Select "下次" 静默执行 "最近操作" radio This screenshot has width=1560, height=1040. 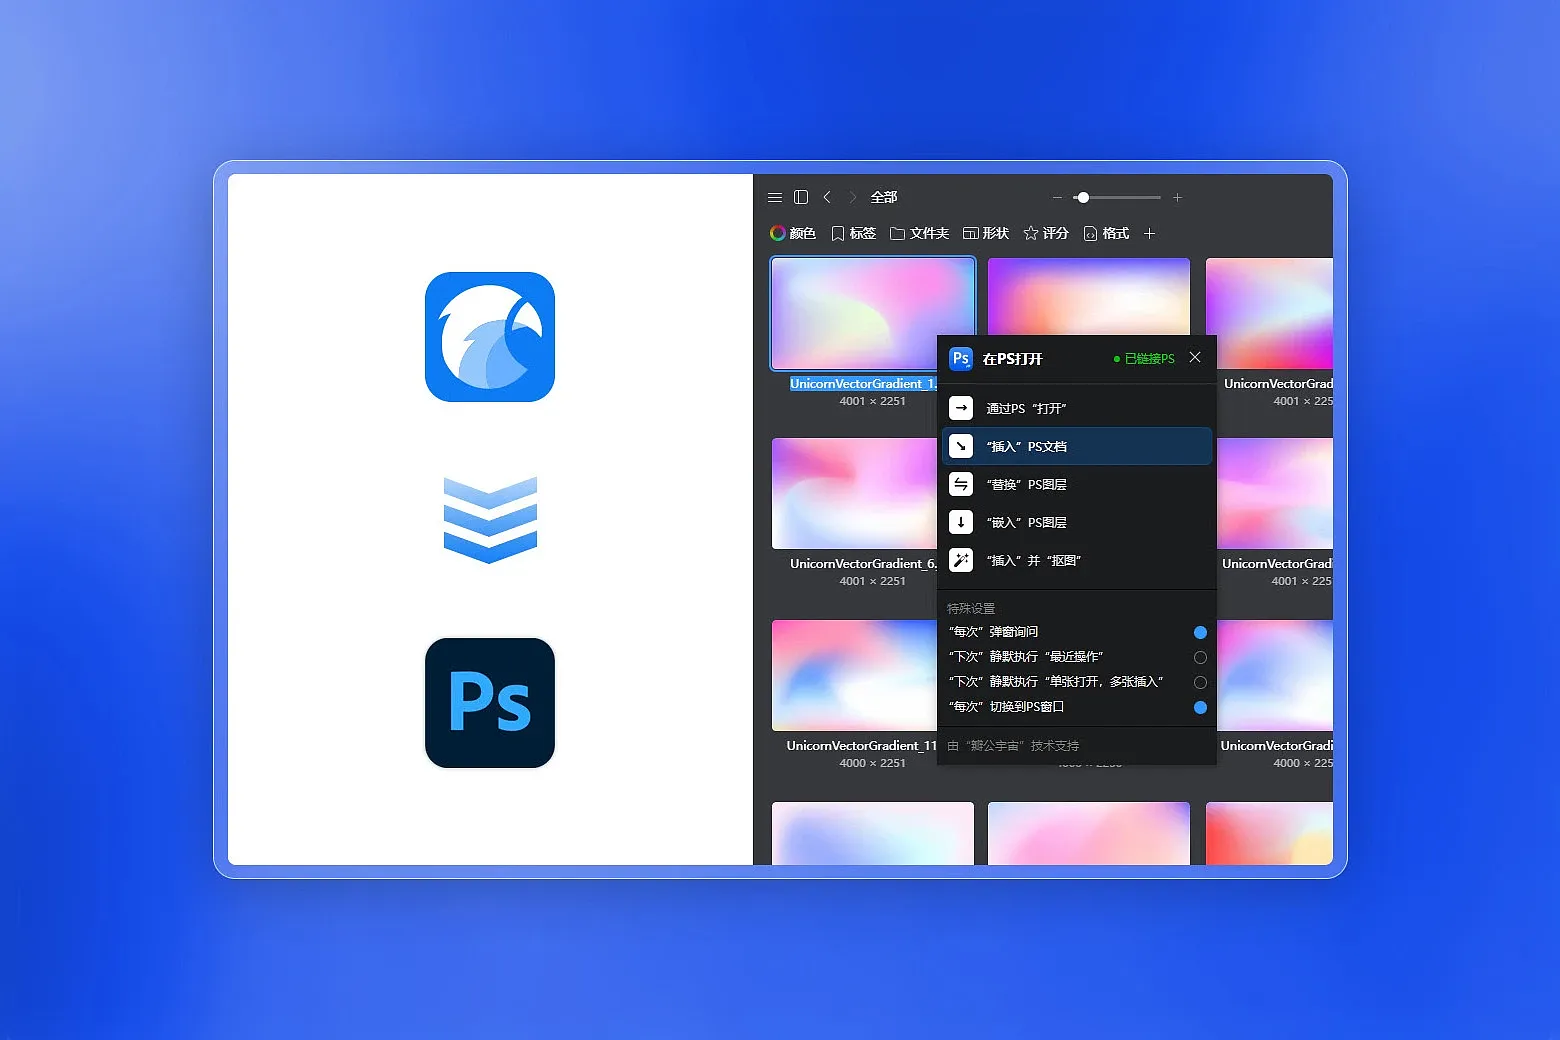point(1200,657)
